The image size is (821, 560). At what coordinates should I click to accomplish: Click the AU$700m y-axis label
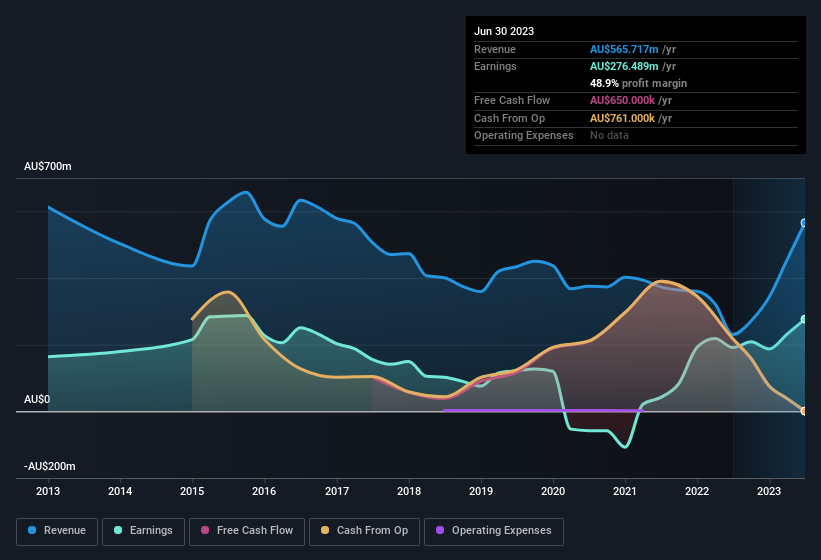[x=48, y=166]
